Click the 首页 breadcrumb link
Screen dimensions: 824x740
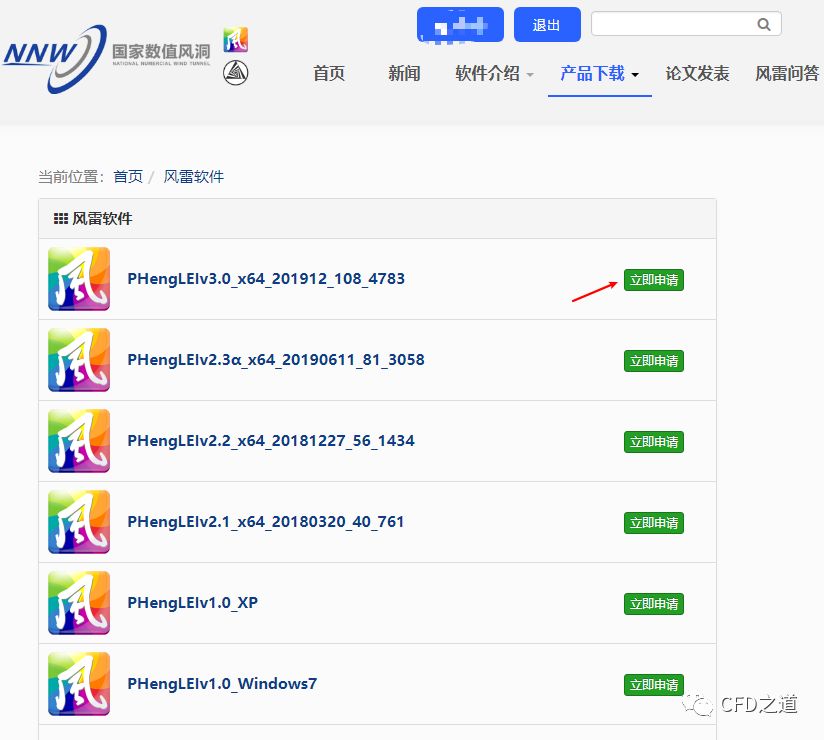(x=128, y=177)
